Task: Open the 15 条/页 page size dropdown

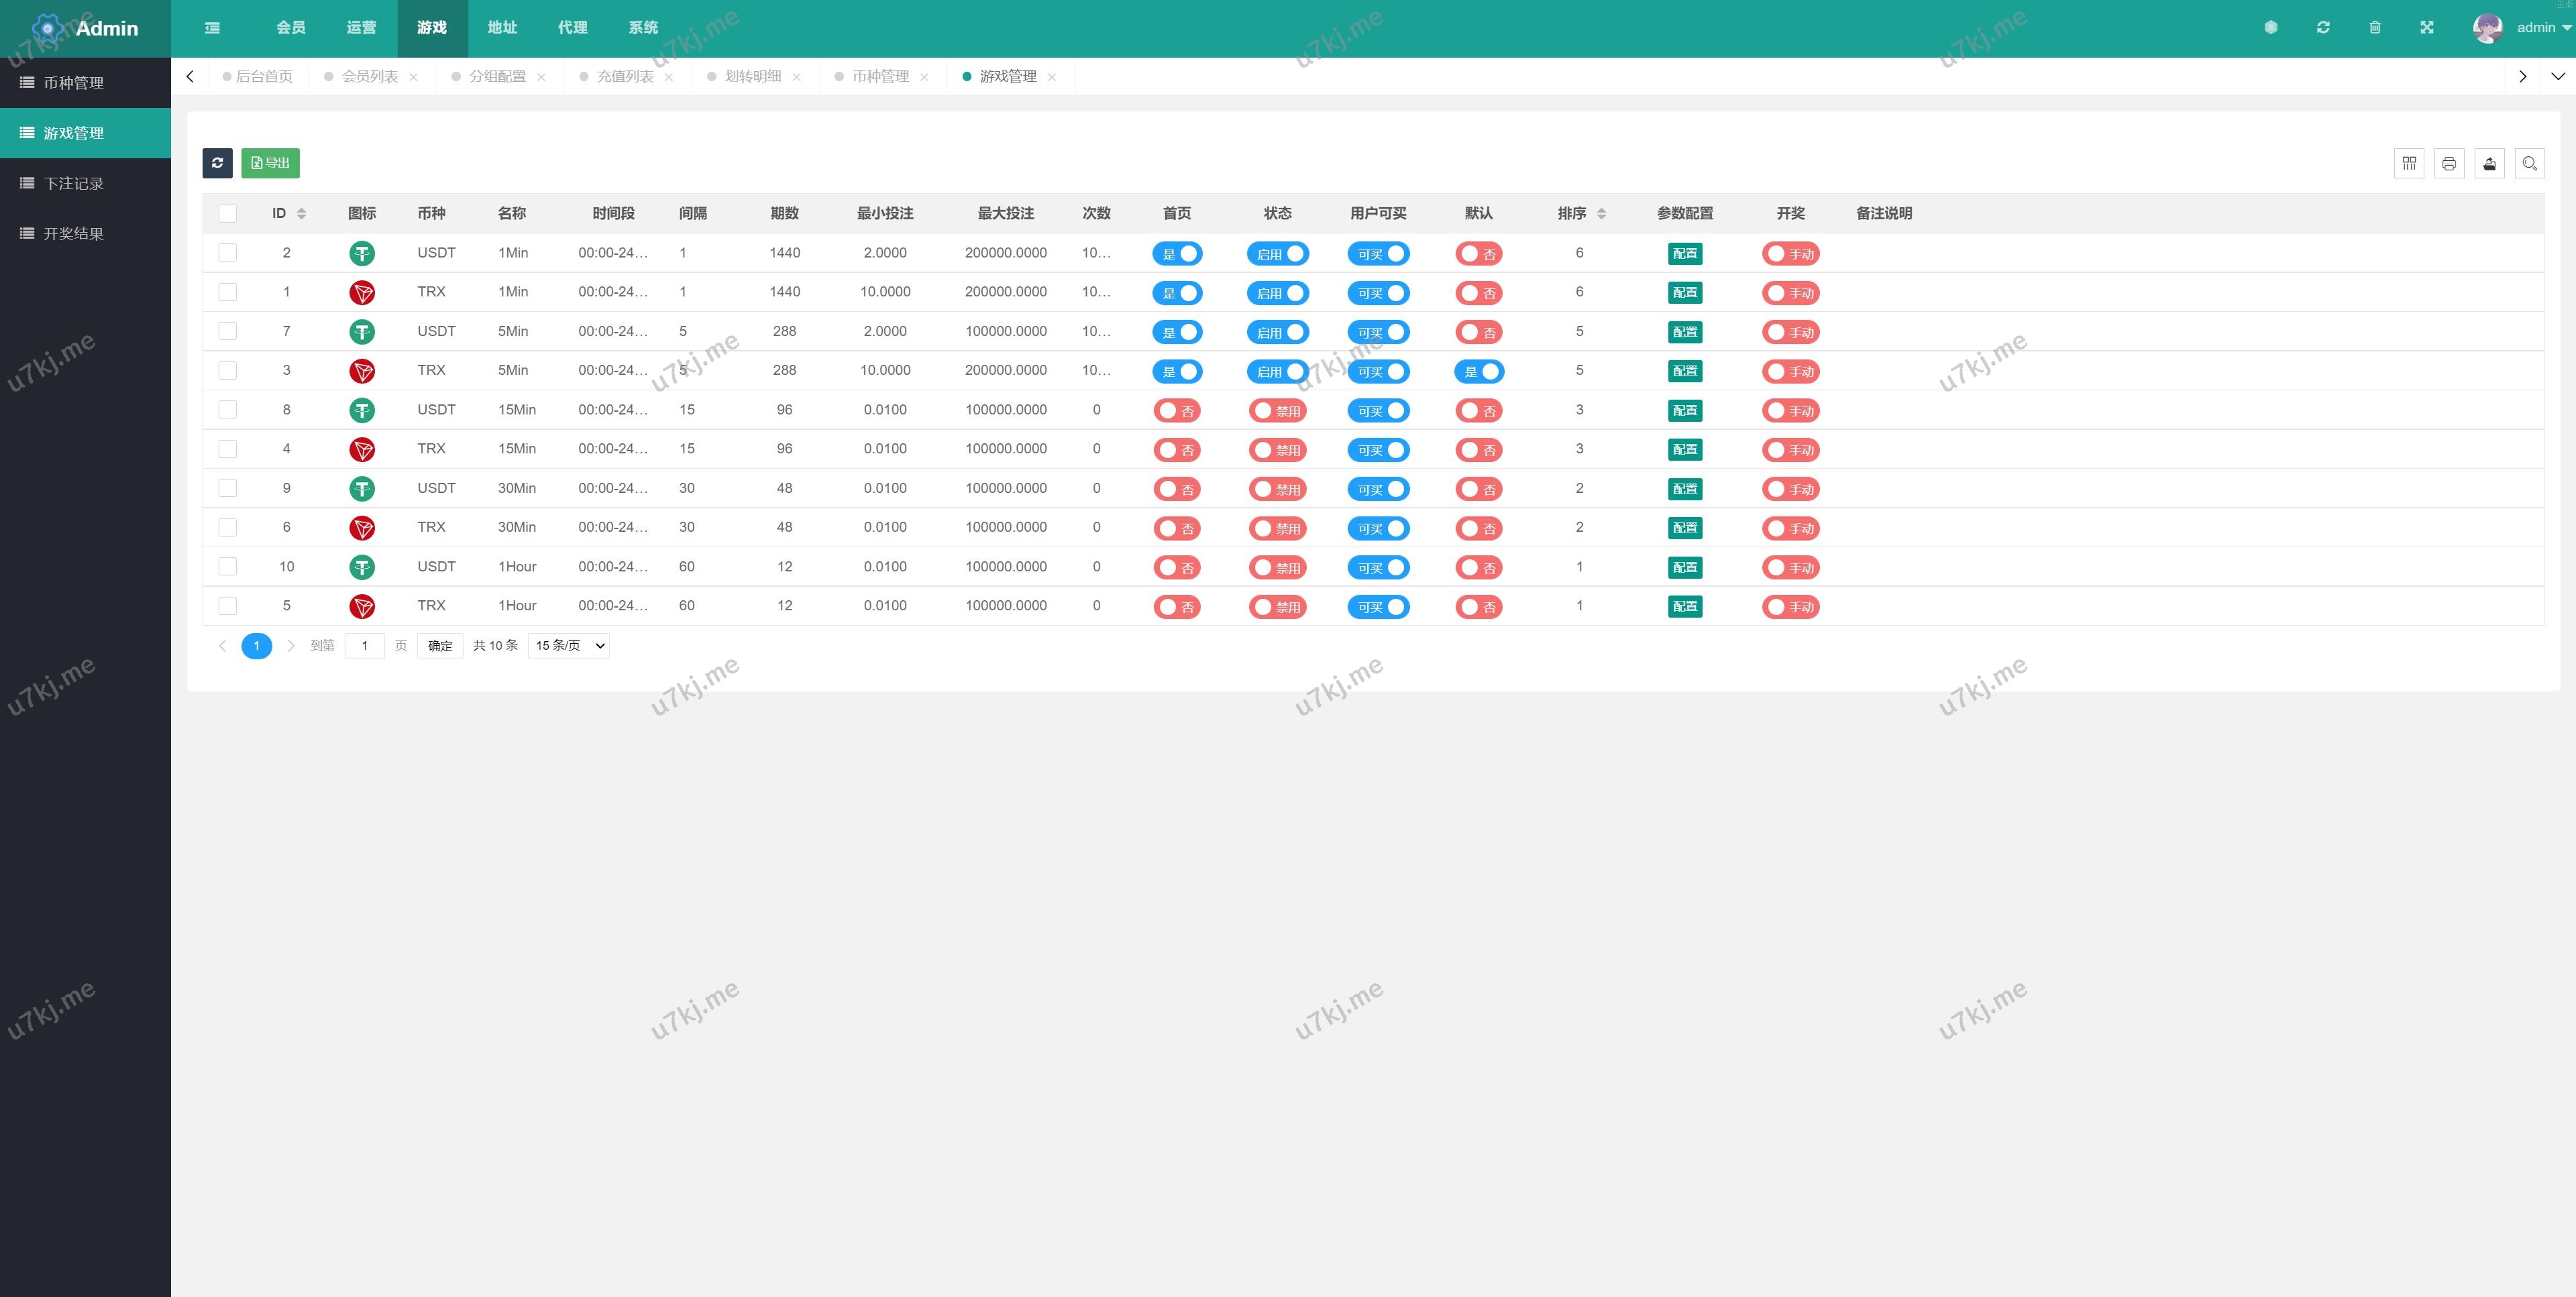Action: pyautogui.click(x=568, y=646)
